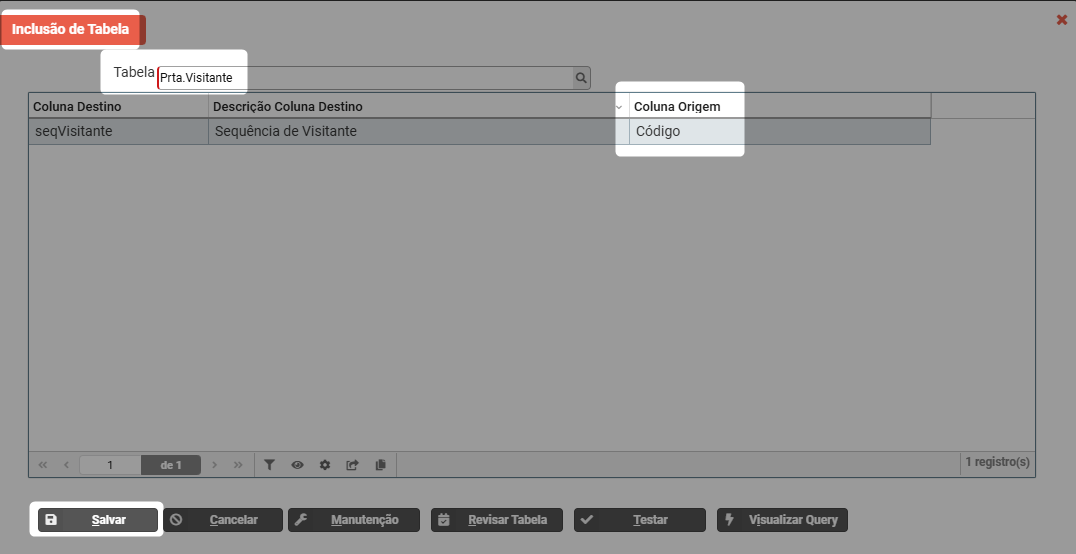Go to next page of grid
This screenshot has height=554, width=1076.
pyautogui.click(x=215, y=465)
